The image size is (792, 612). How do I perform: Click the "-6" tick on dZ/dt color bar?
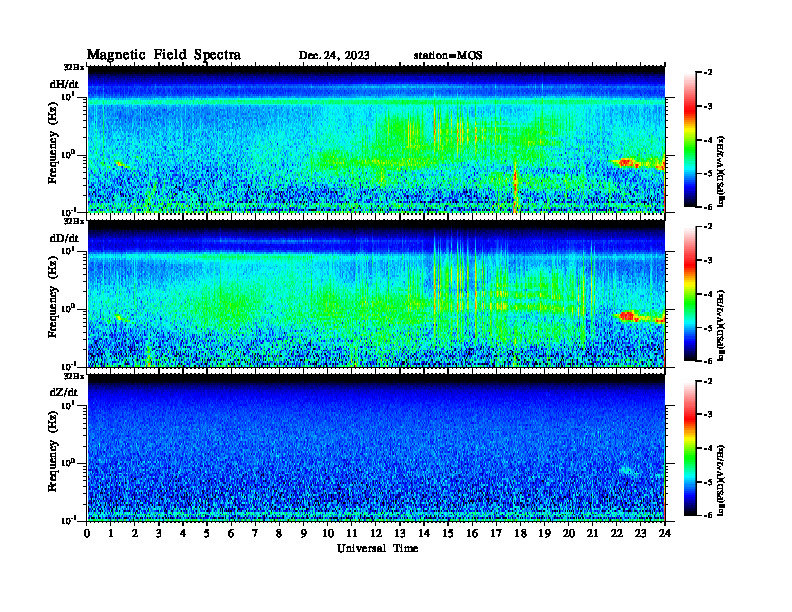click(x=708, y=515)
